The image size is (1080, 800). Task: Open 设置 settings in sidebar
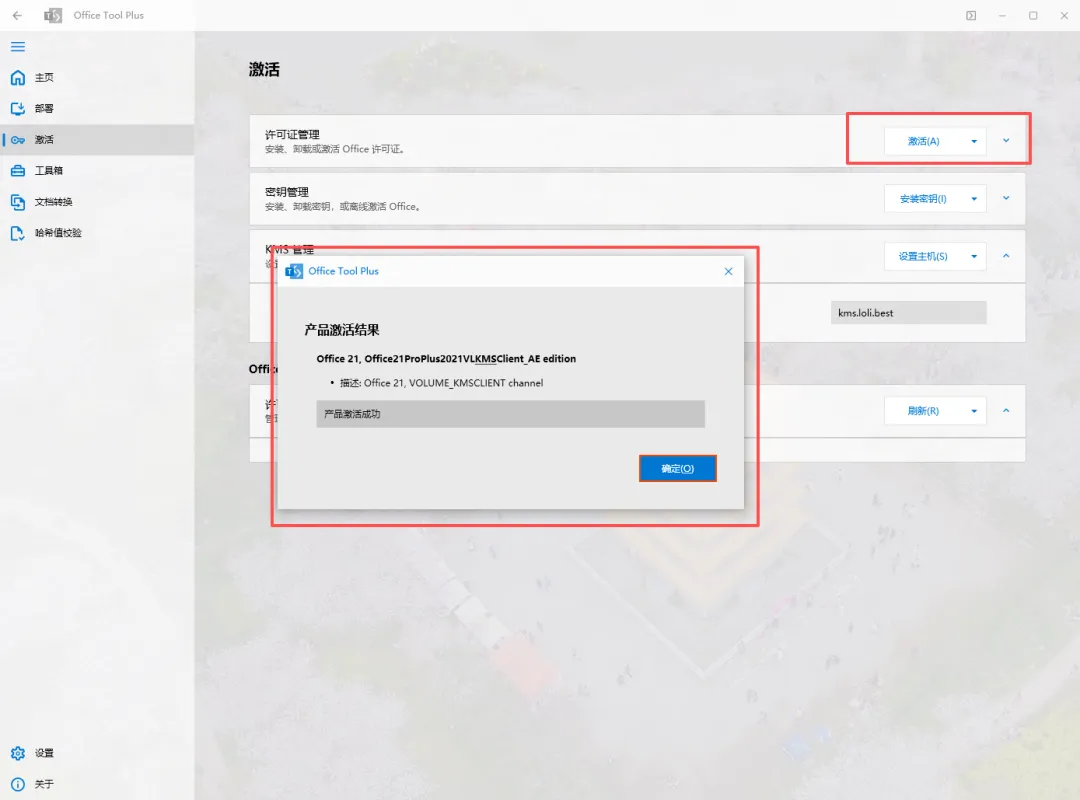point(97,752)
